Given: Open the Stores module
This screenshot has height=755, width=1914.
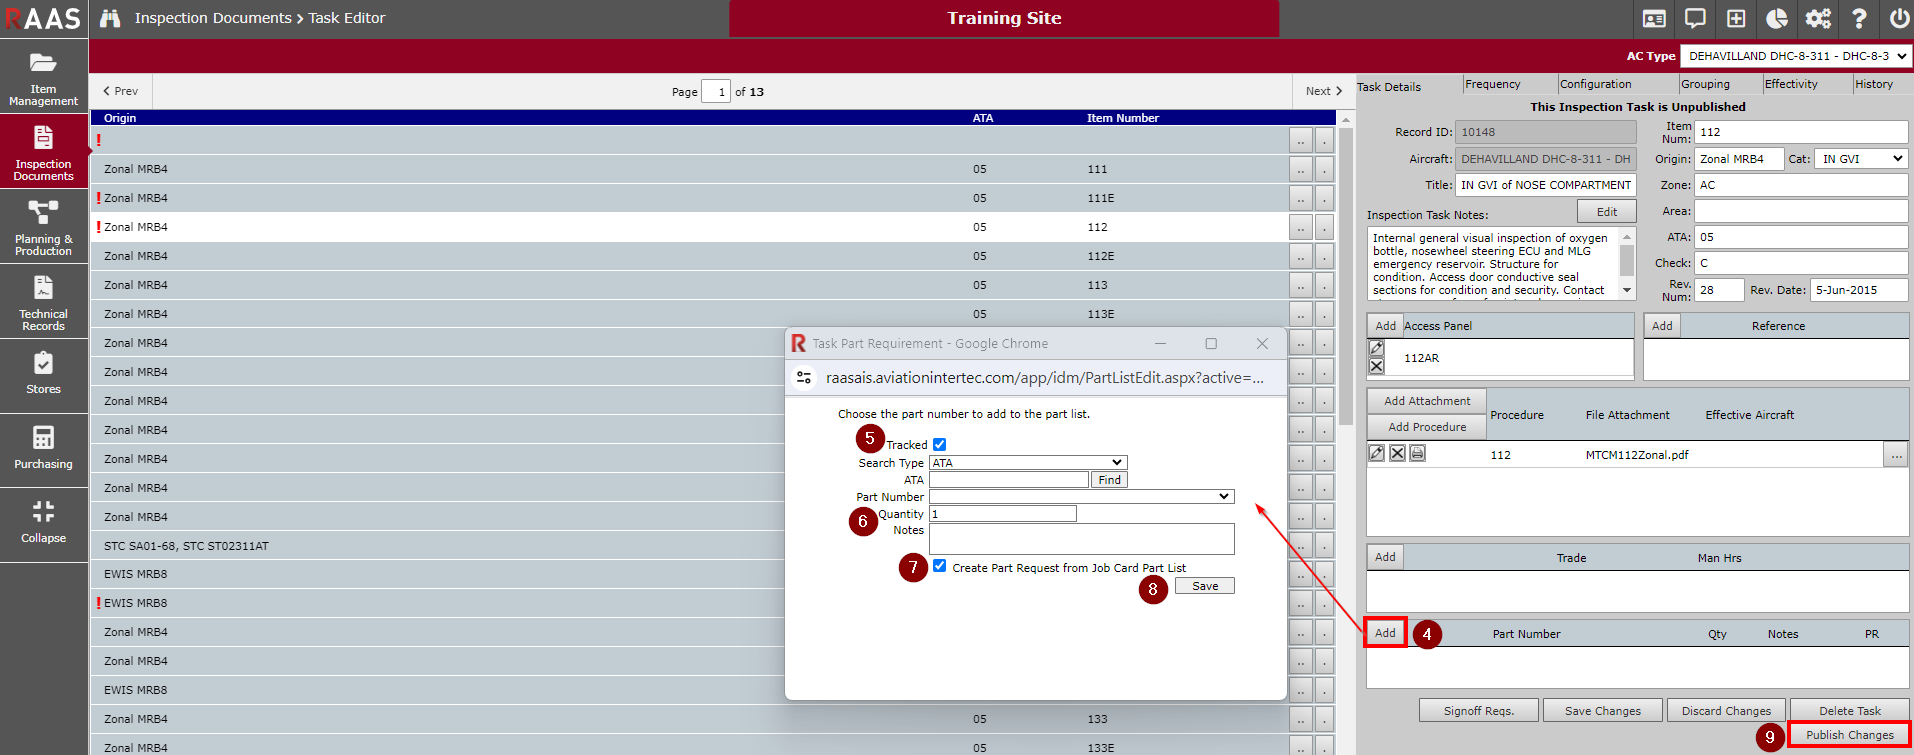Looking at the screenshot, I should click(43, 373).
